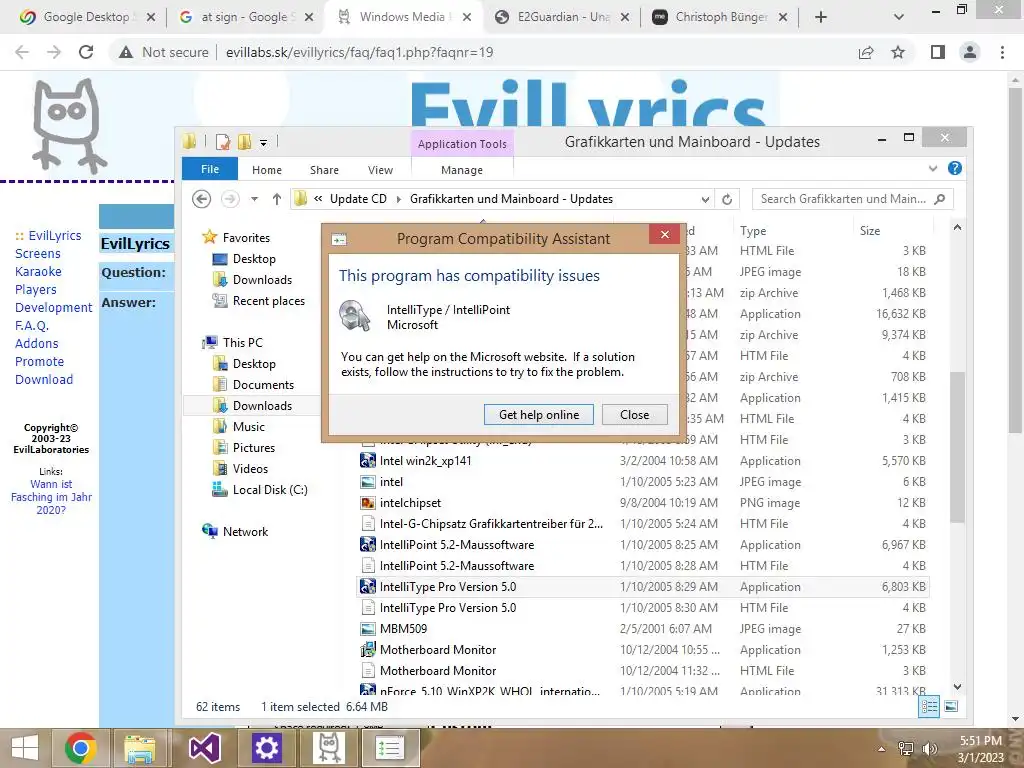Select the Application Tools contextual tab
Image resolution: width=1024 pixels, height=768 pixels.
point(462,144)
